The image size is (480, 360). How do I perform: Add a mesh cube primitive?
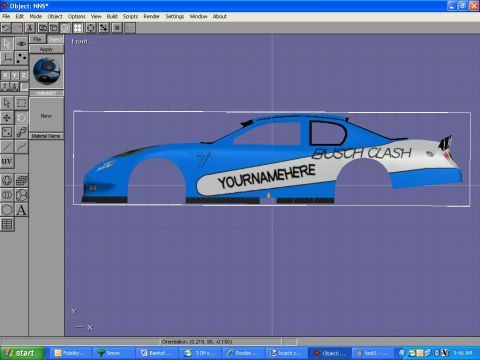(21, 180)
